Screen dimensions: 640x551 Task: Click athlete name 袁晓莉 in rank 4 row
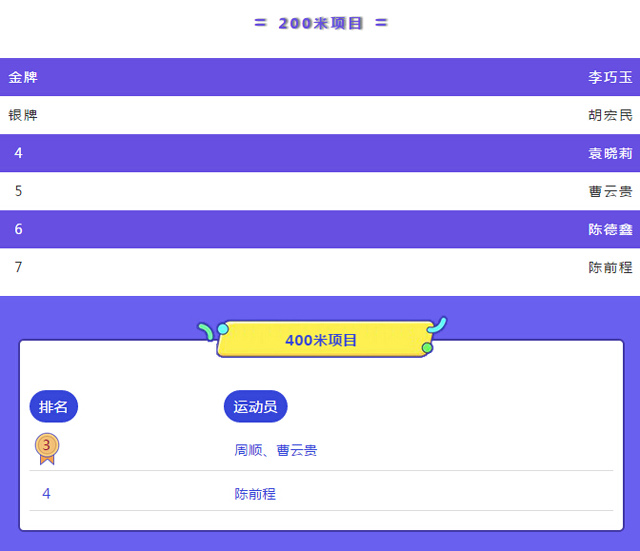click(x=610, y=153)
